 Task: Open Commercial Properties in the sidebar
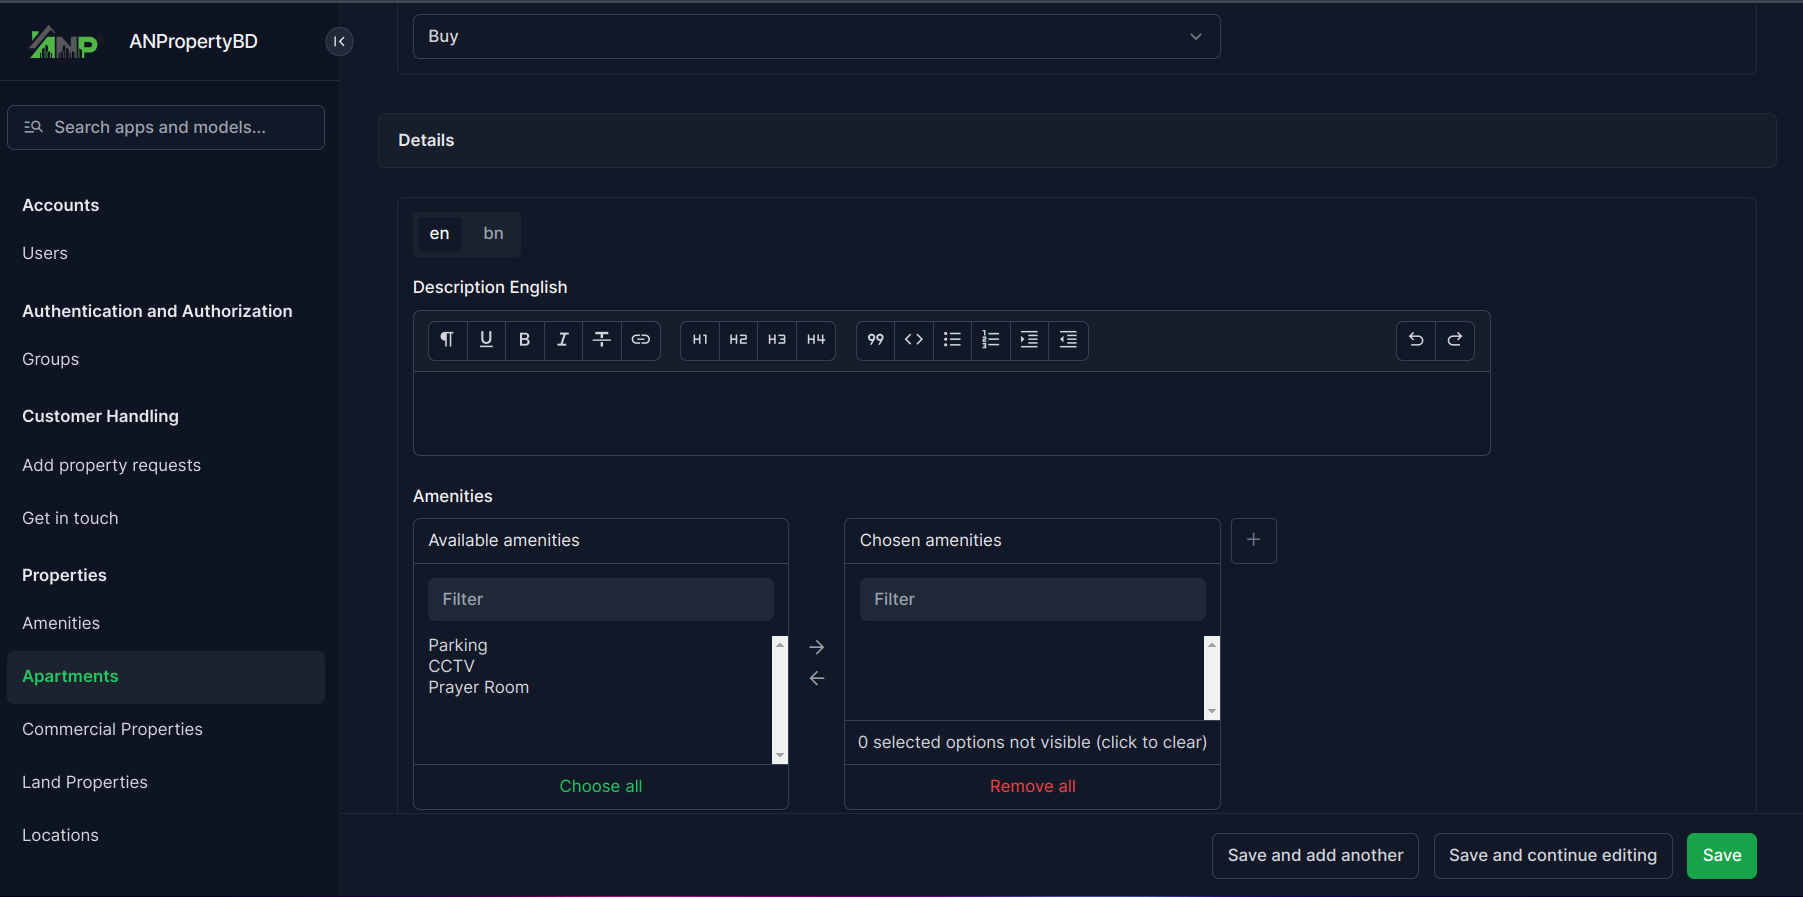(x=112, y=730)
